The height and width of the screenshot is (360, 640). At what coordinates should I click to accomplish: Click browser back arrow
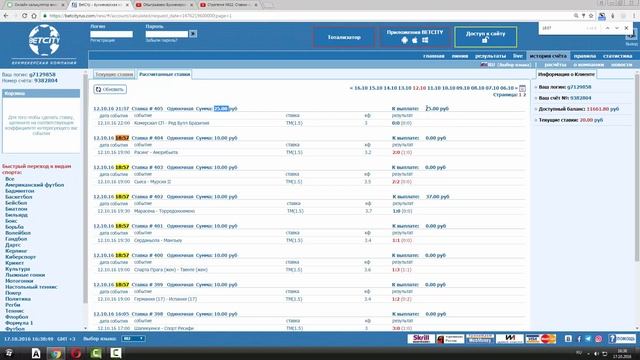tap(6, 16)
